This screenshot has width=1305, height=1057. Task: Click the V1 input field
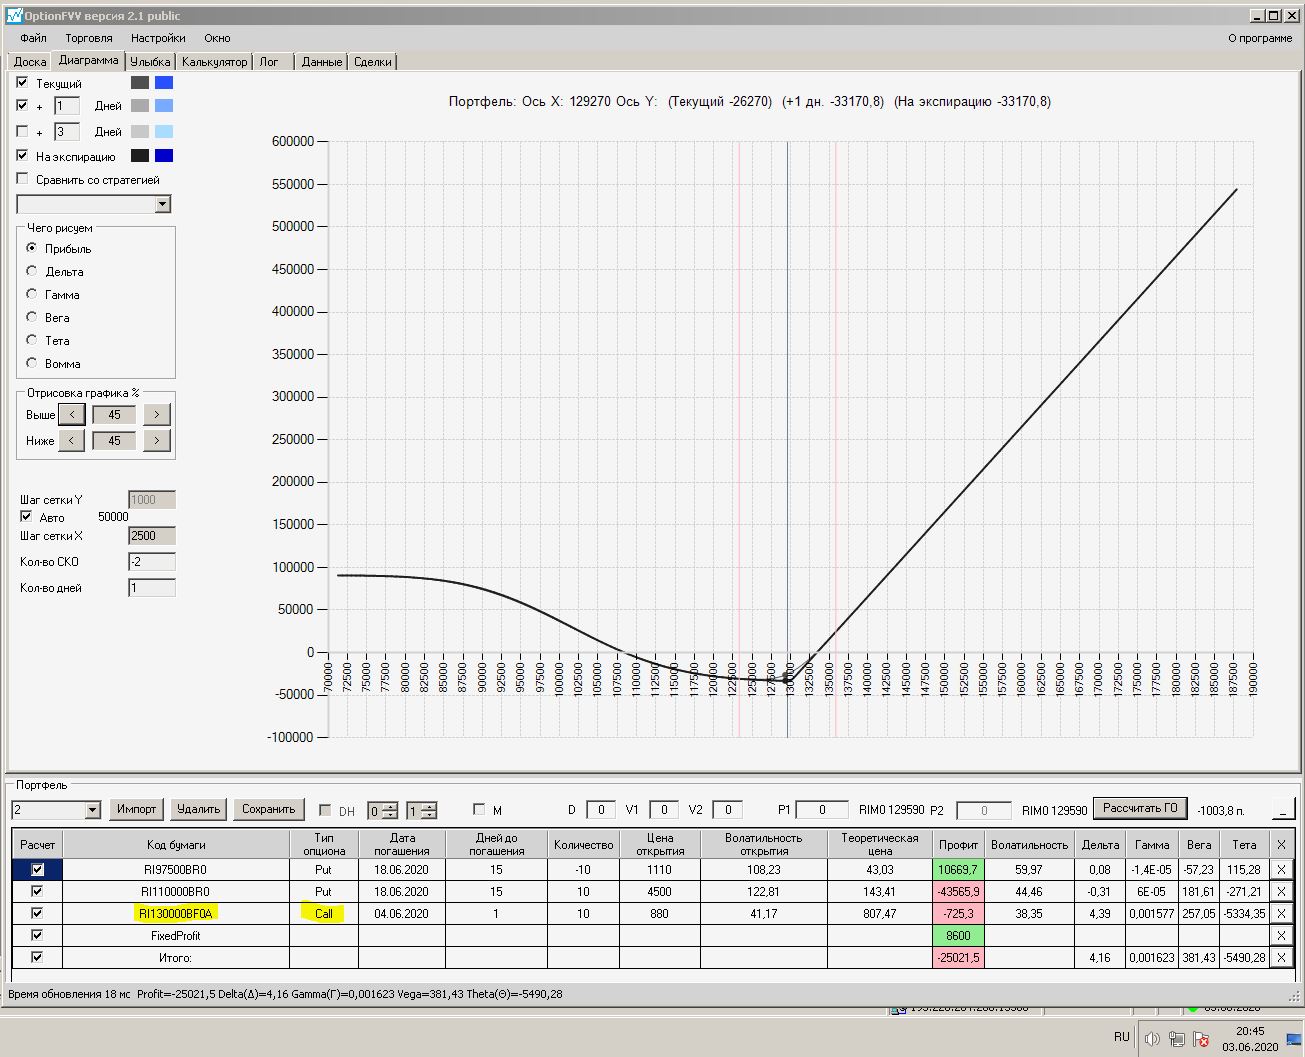[x=664, y=810]
